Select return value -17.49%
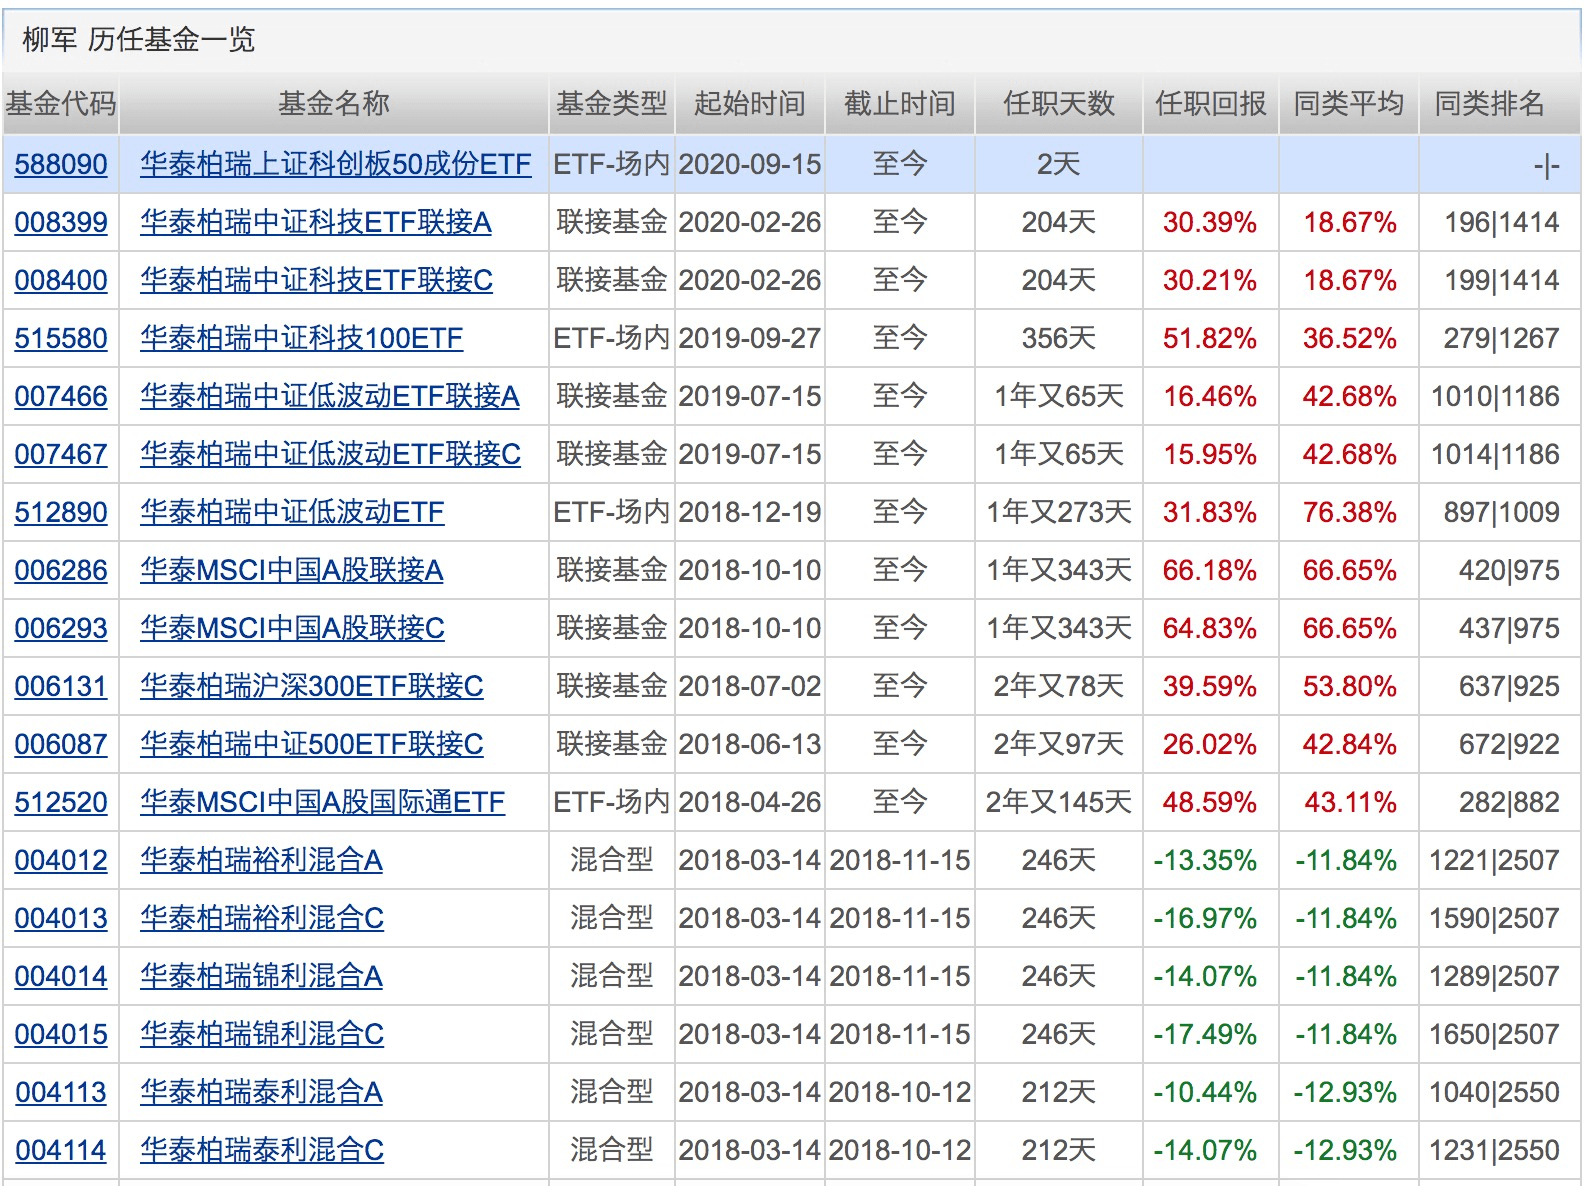Screen dimensions: 1588x1186 click(1205, 1034)
